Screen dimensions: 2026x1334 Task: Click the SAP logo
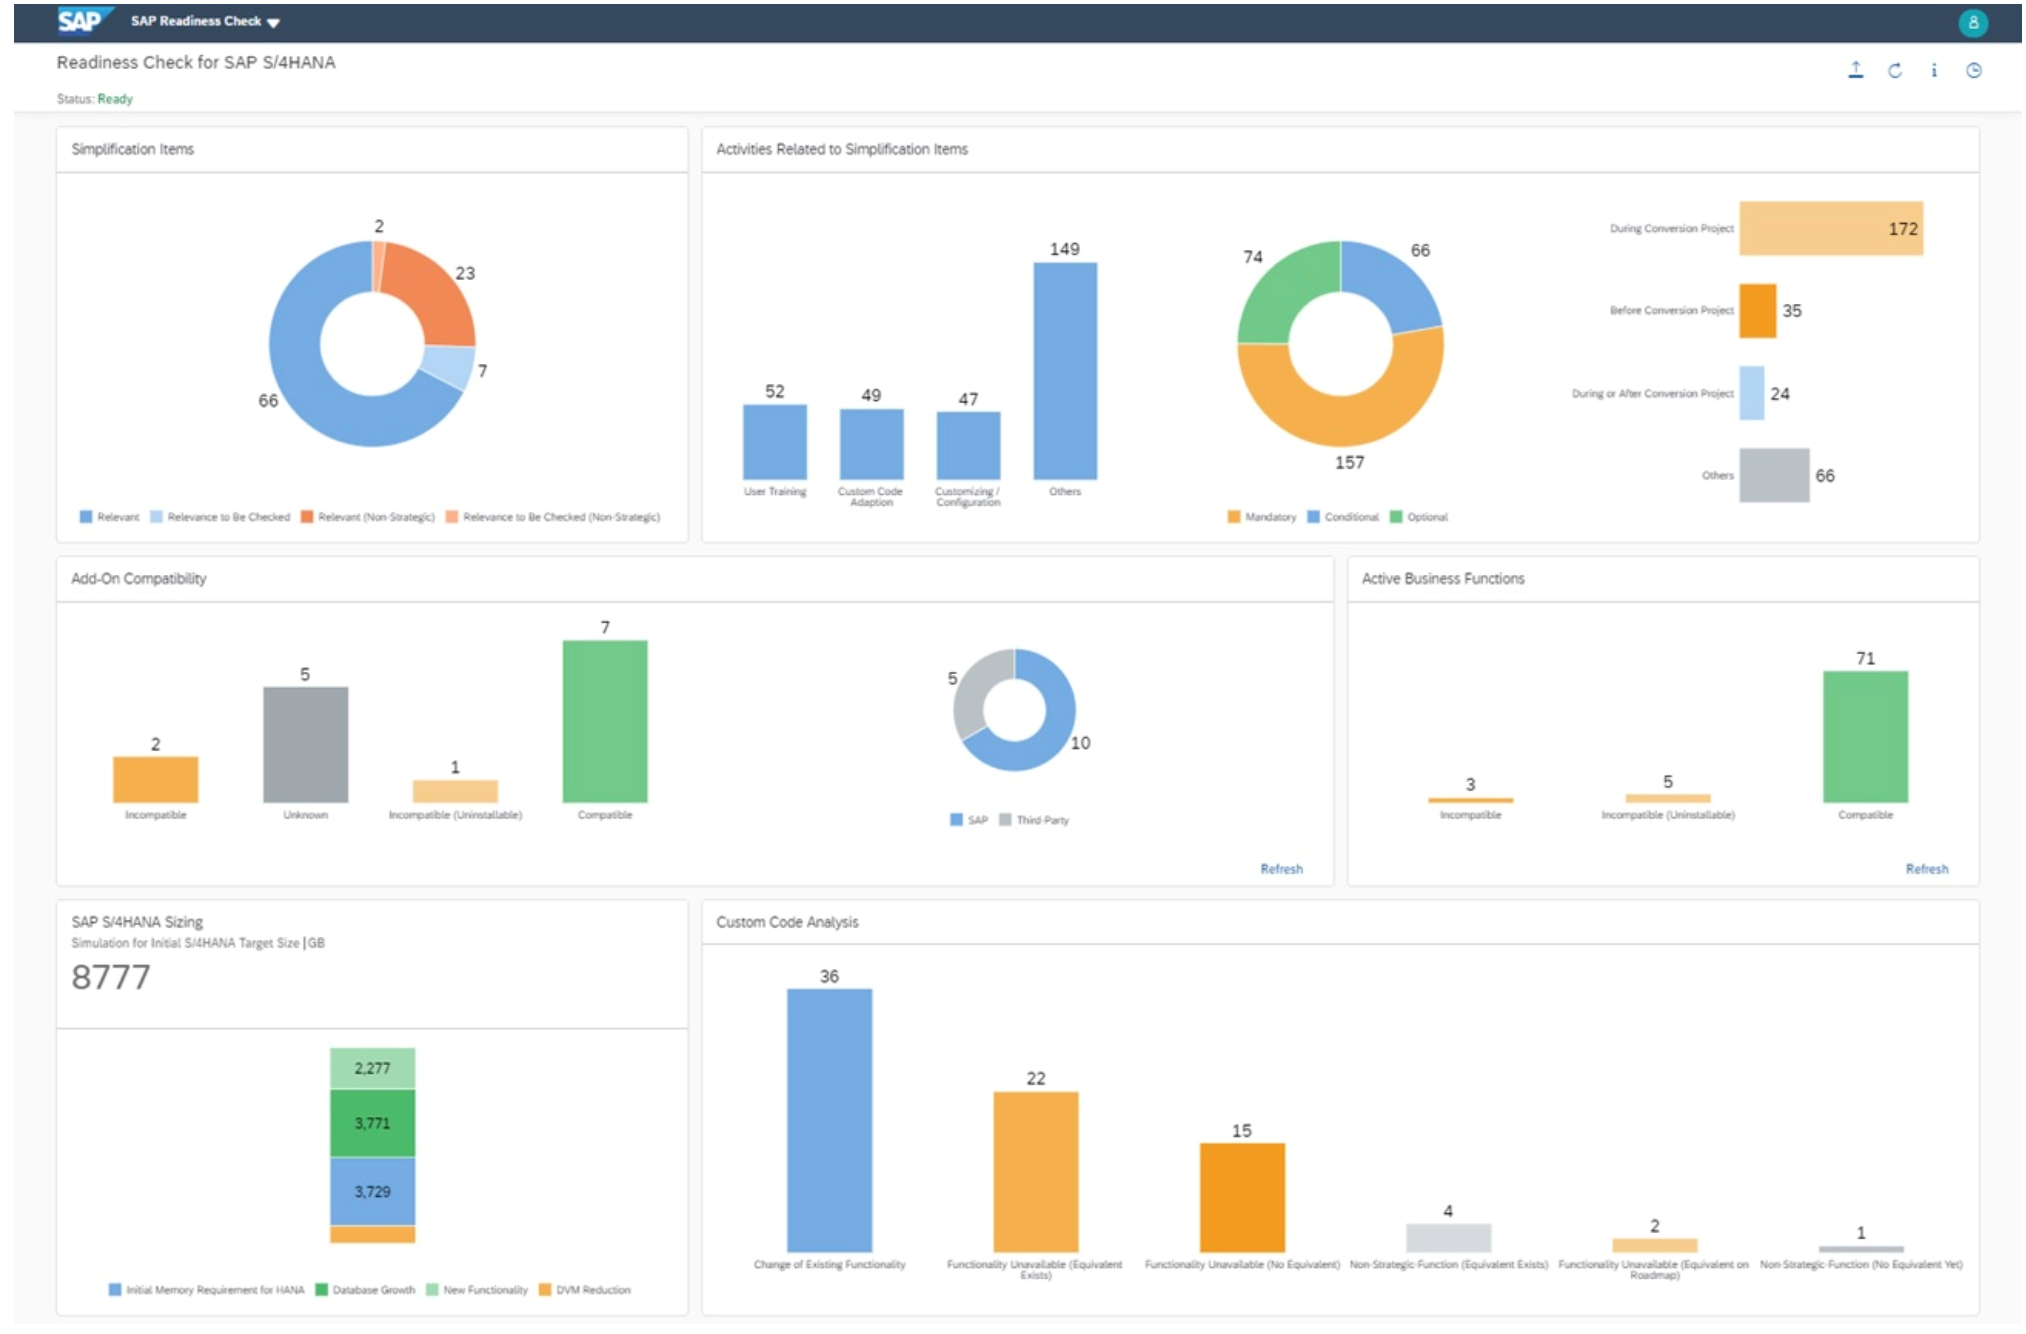[x=82, y=20]
